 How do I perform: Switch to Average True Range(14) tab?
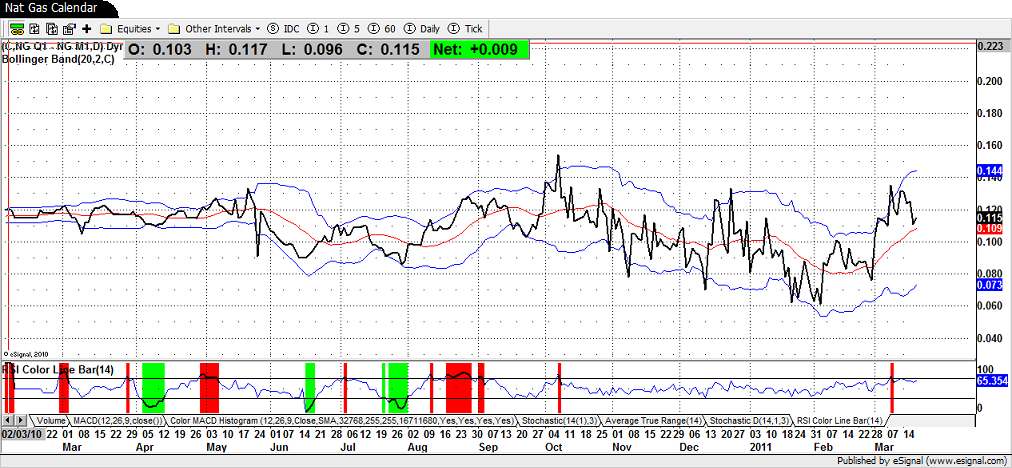(x=652, y=420)
